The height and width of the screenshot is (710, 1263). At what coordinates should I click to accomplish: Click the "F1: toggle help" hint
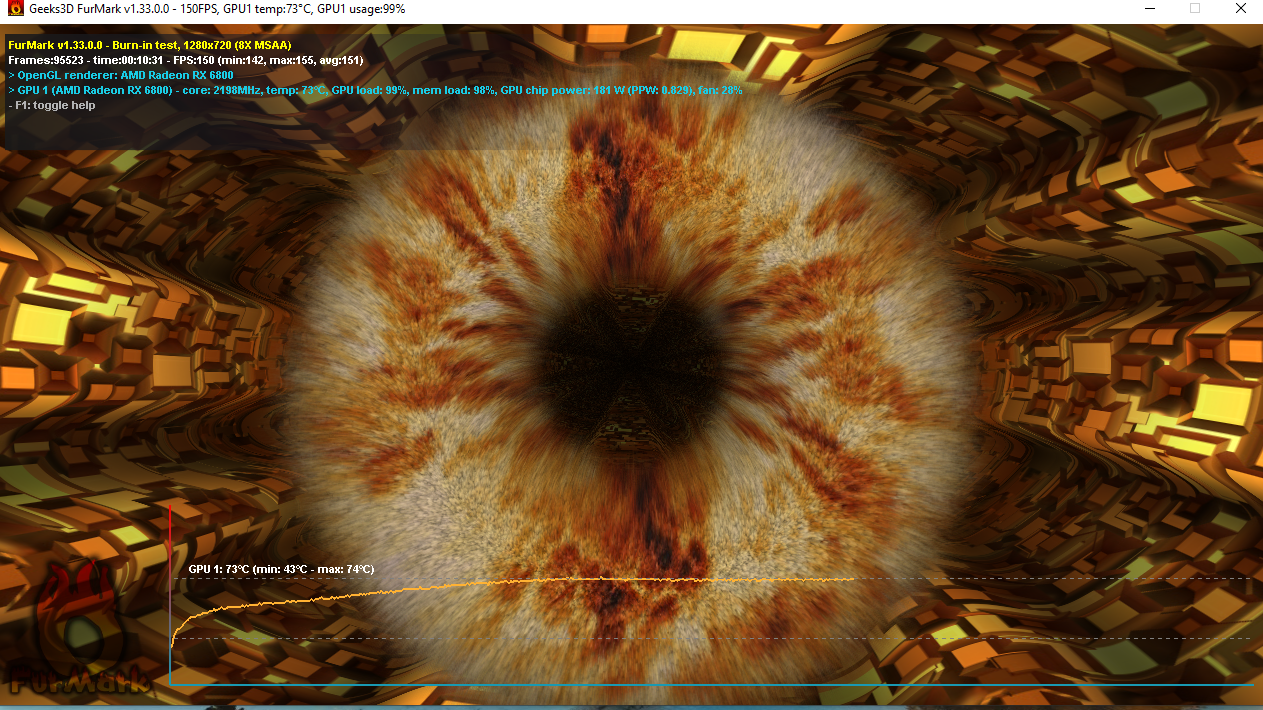[x=51, y=105]
